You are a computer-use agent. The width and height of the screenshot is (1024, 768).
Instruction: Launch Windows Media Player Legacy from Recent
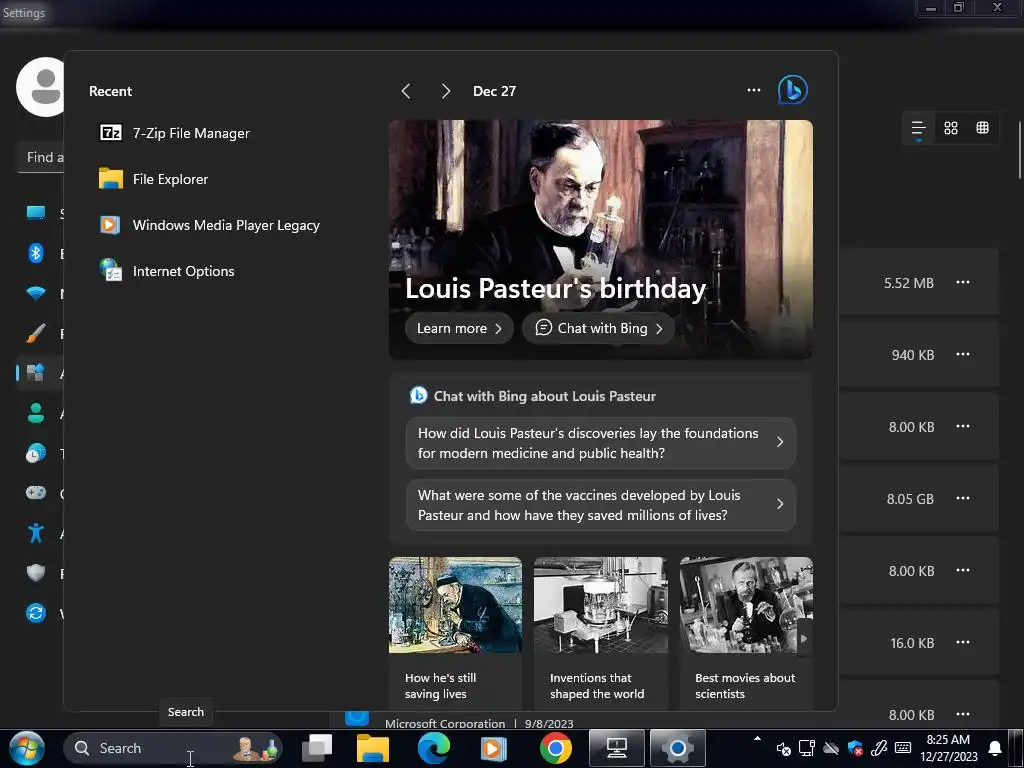(x=209, y=225)
